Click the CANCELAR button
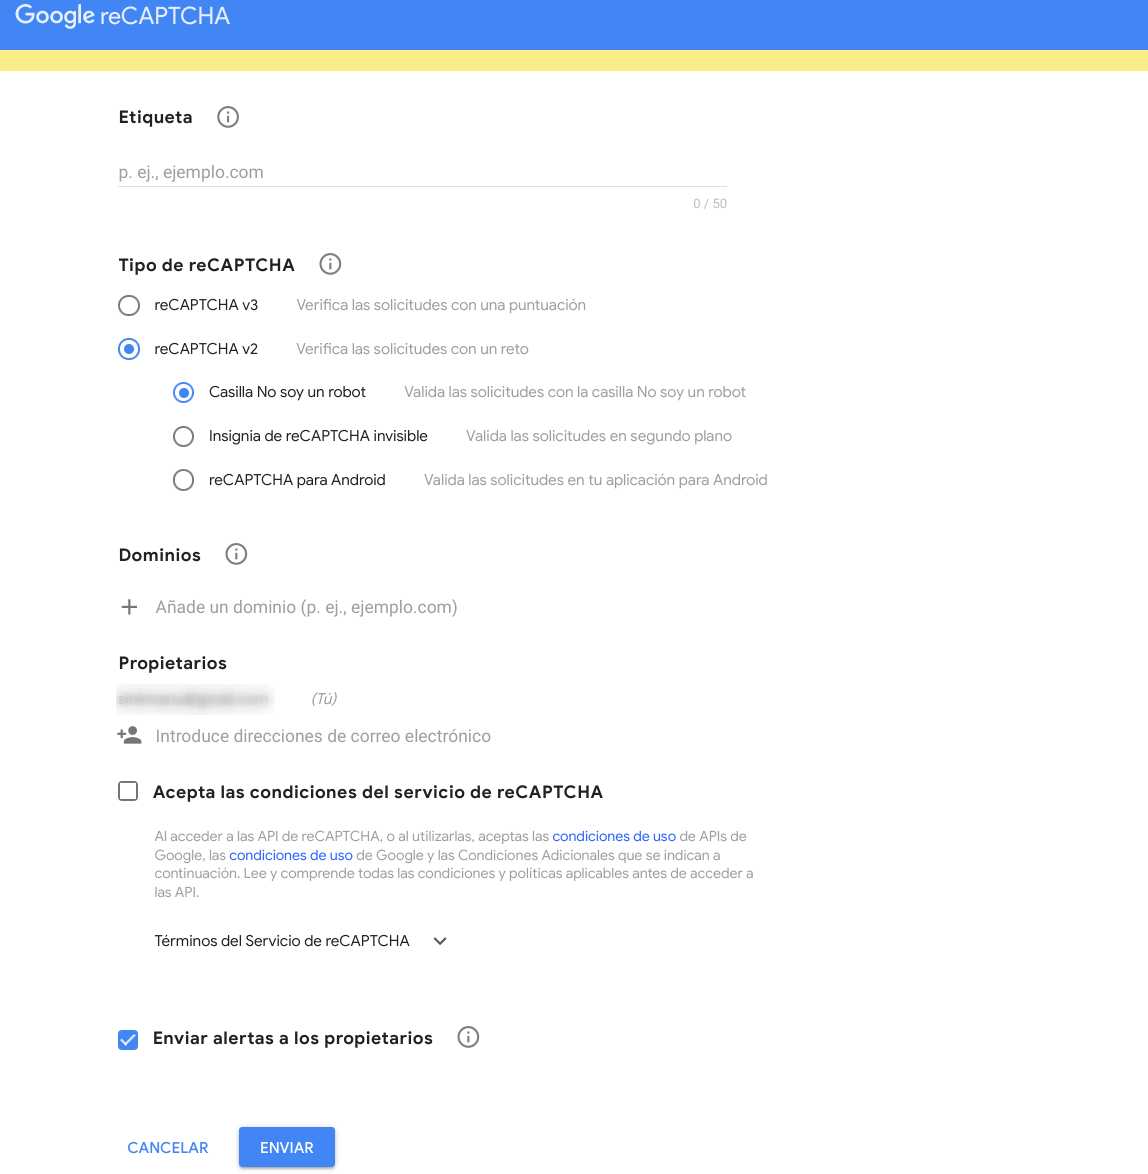Viewport: 1148px width, 1174px height. point(168,1148)
